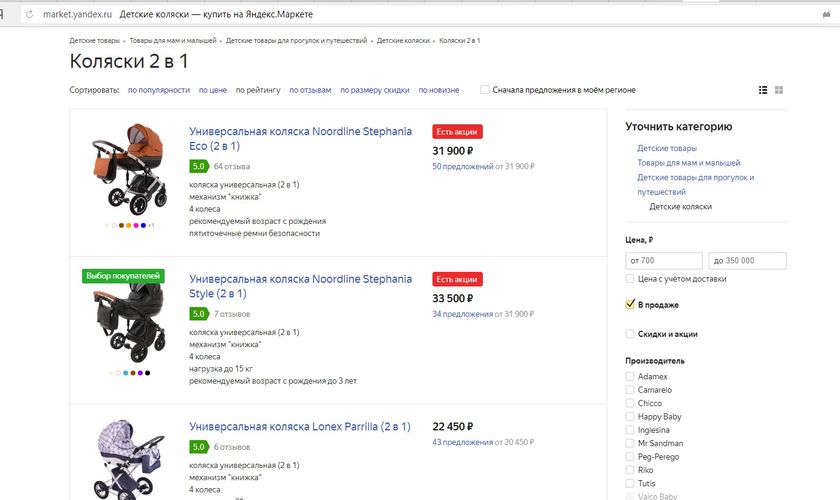Tick 'Цена с учётом доставки' checkbox

pos(630,279)
